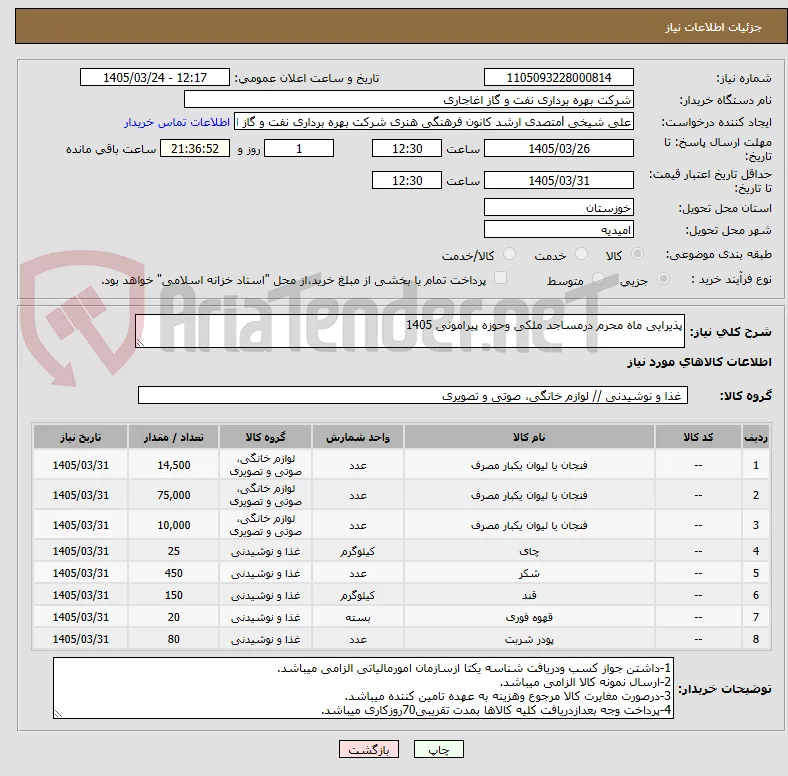The width and height of the screenshot is (788, 776).
Task: Click the کیلوگرم unit in the قند row
Action: click(358, 596)
